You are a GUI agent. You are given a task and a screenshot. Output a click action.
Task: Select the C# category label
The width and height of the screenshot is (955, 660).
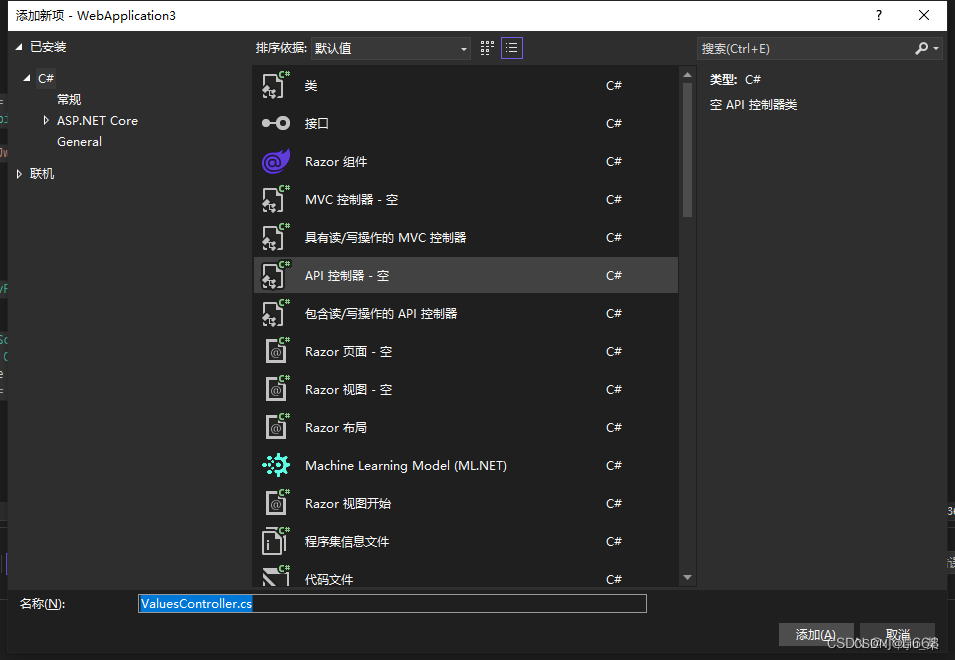[x=46, y=78]
